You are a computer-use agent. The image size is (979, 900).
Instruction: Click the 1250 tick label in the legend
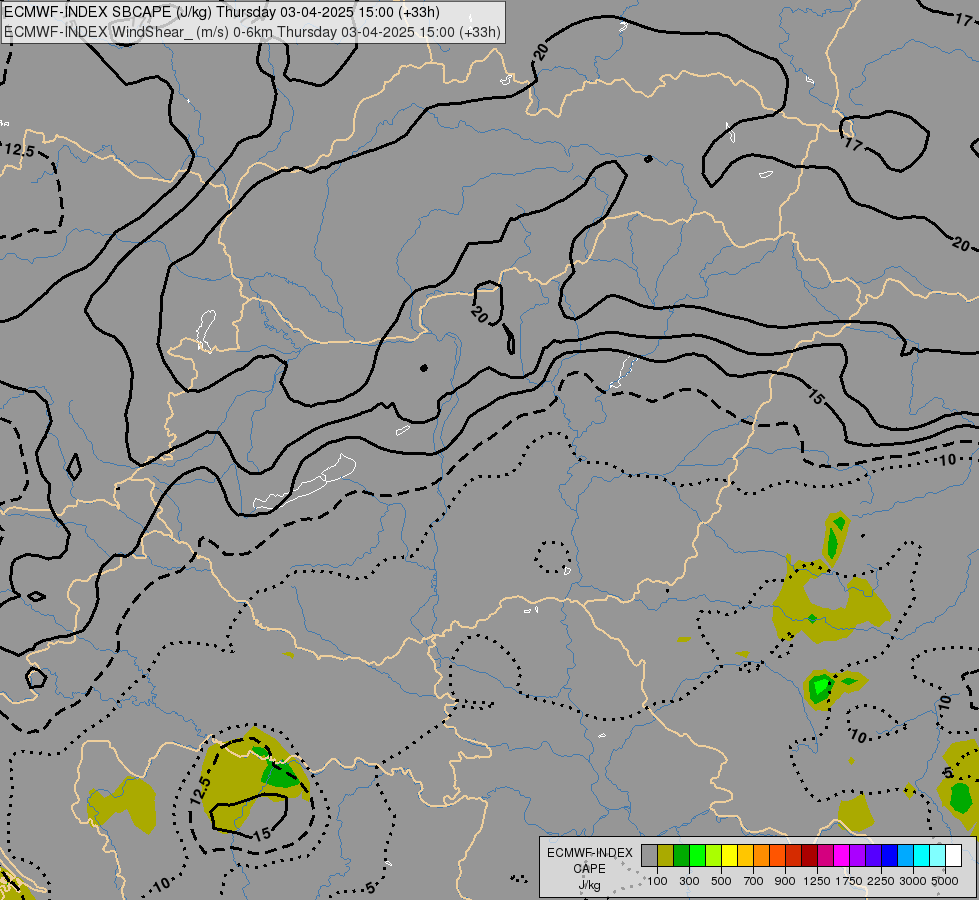coord(817,881)
